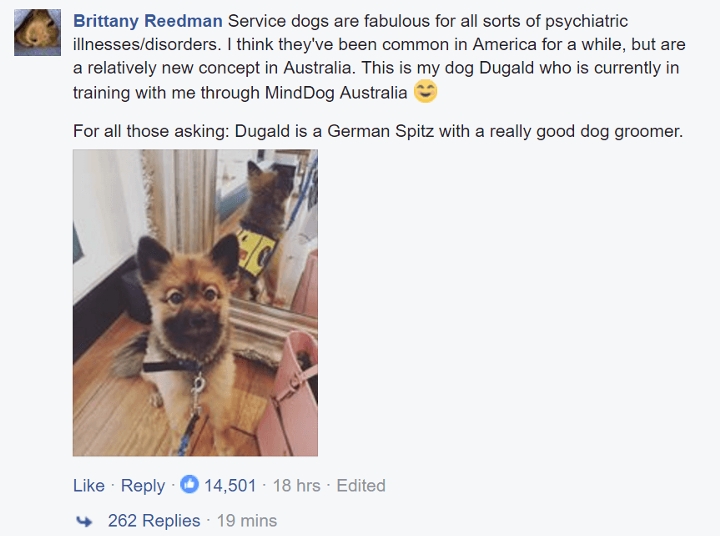
Task: Show the comment's Edited history
Action: pos(361,485)
